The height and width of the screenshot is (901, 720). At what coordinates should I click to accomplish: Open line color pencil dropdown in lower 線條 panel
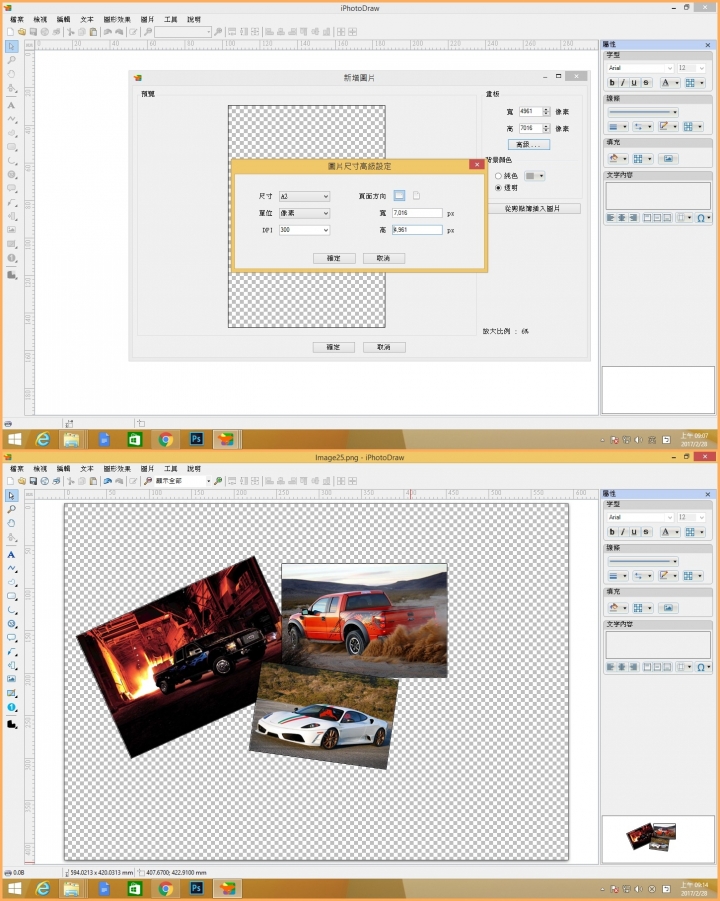[x=668, y=576]
